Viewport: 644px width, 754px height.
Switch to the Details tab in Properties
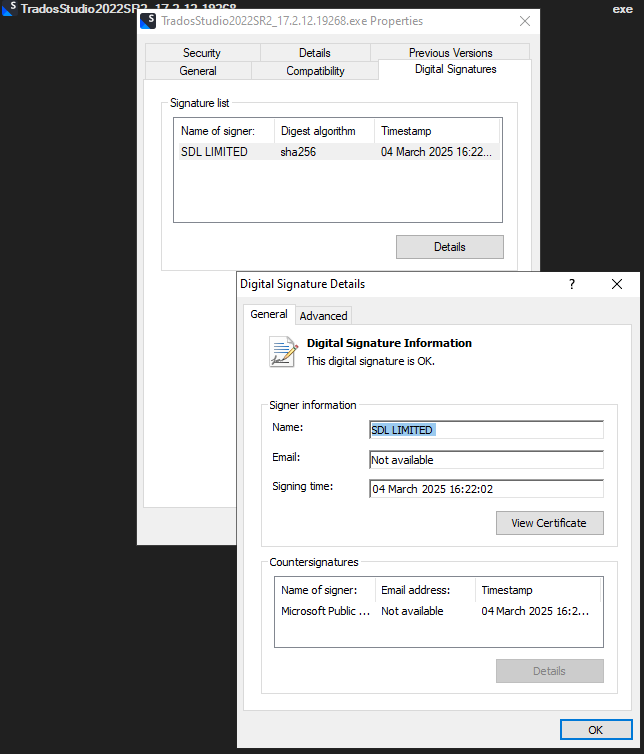click(x=315, y=52)
